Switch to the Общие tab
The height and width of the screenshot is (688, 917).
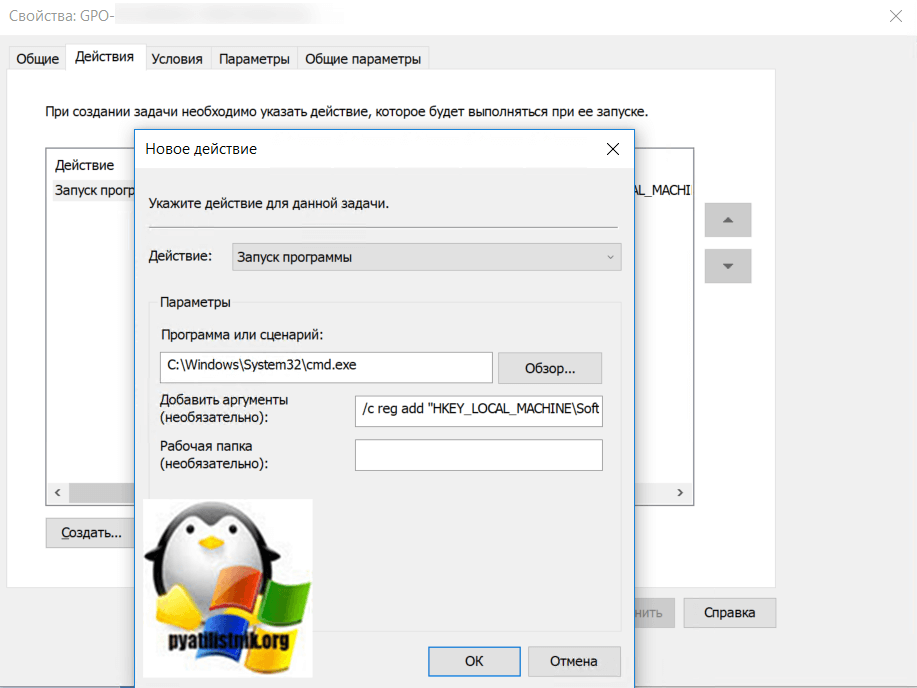point(37,59)
